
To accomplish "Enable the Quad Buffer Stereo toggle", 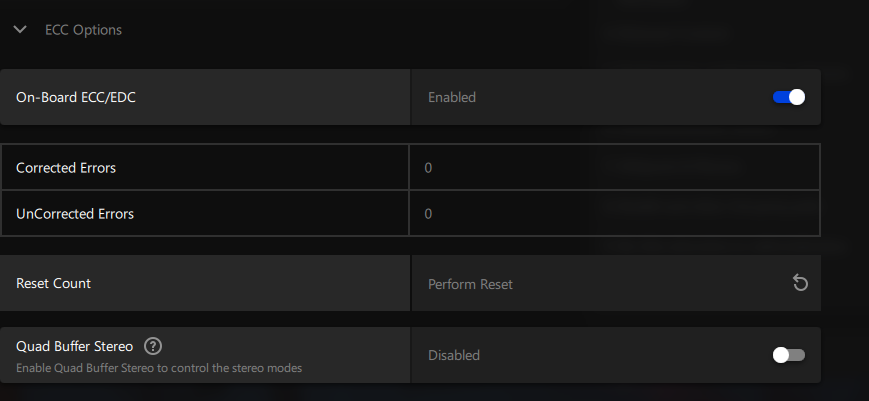I will tap(789, 355).
